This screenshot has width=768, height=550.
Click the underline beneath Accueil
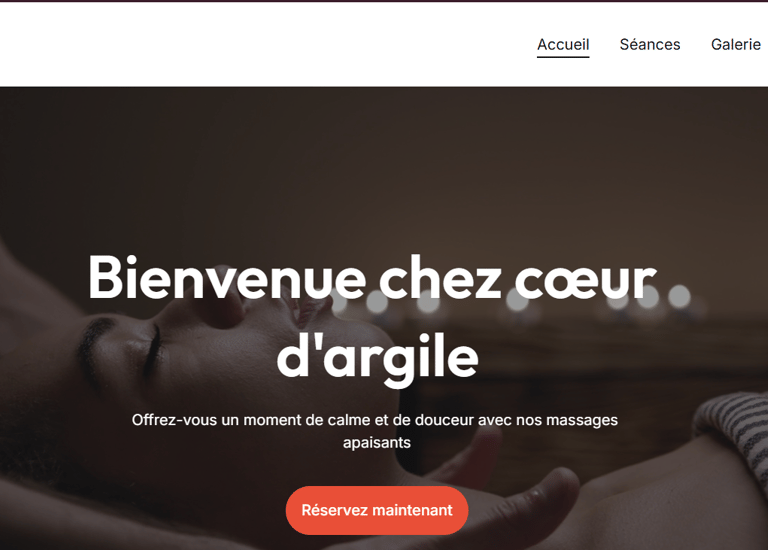(x=563, y=57)
